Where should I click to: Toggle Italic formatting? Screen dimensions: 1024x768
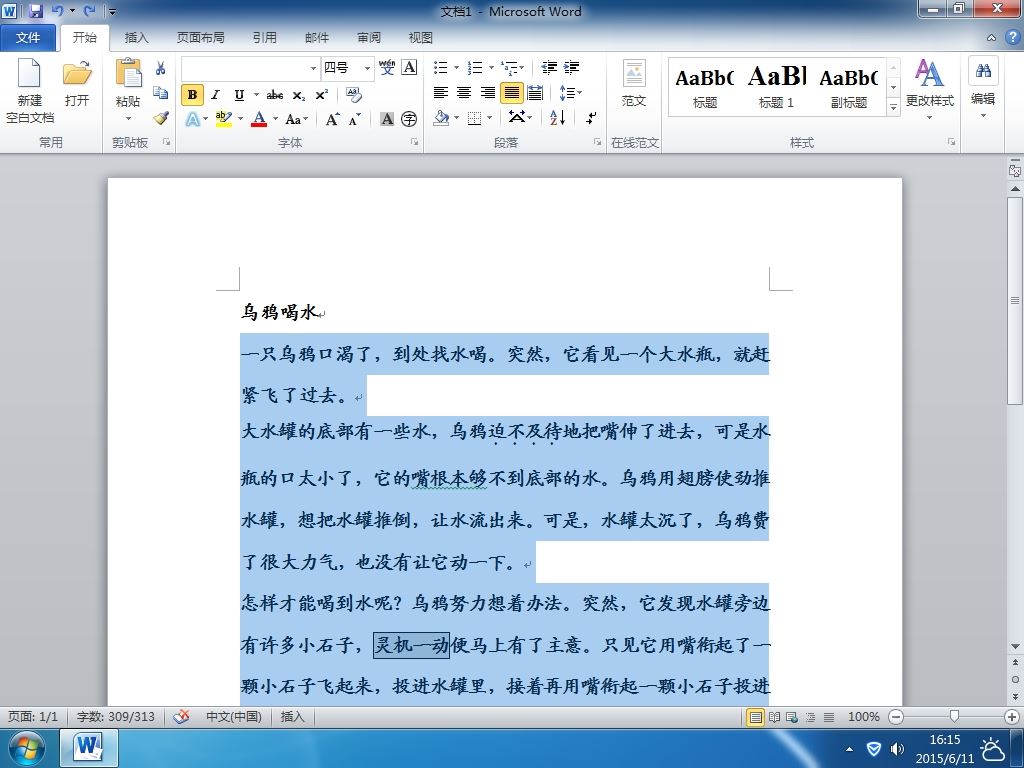pos(216,95)
